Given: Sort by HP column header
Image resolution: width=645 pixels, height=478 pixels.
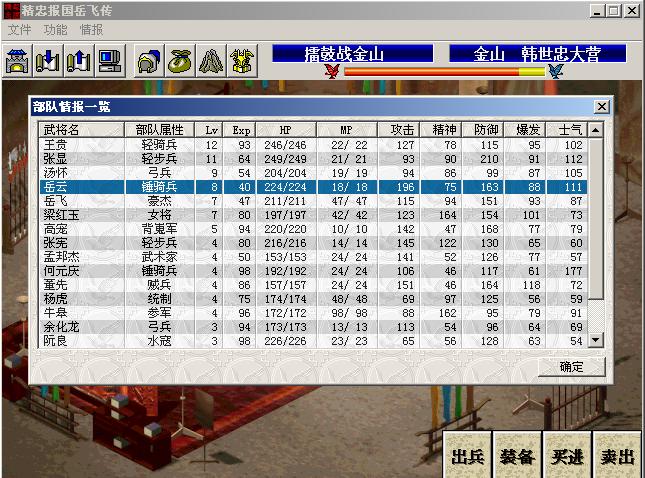Looking at the screenshot, I should (x=286, y=130).
